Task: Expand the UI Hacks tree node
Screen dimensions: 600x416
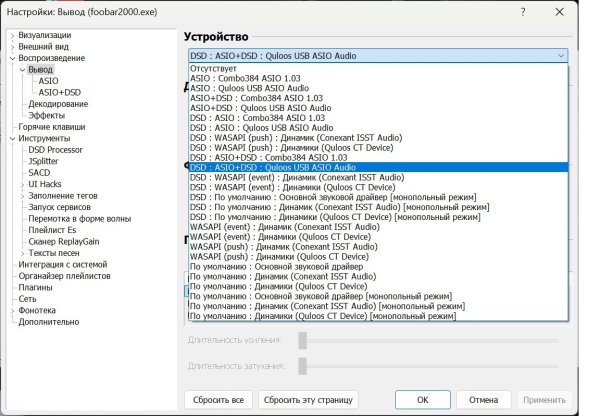Action: point(23,185)
